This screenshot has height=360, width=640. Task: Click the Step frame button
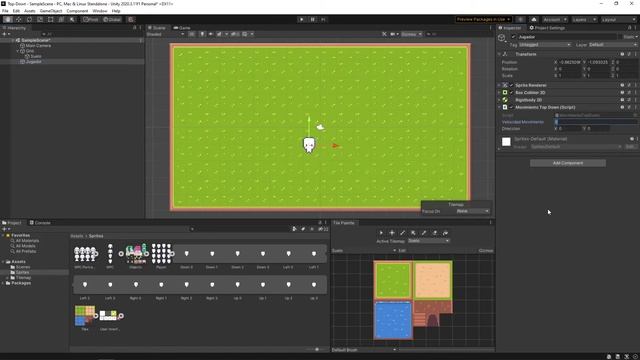323,19
